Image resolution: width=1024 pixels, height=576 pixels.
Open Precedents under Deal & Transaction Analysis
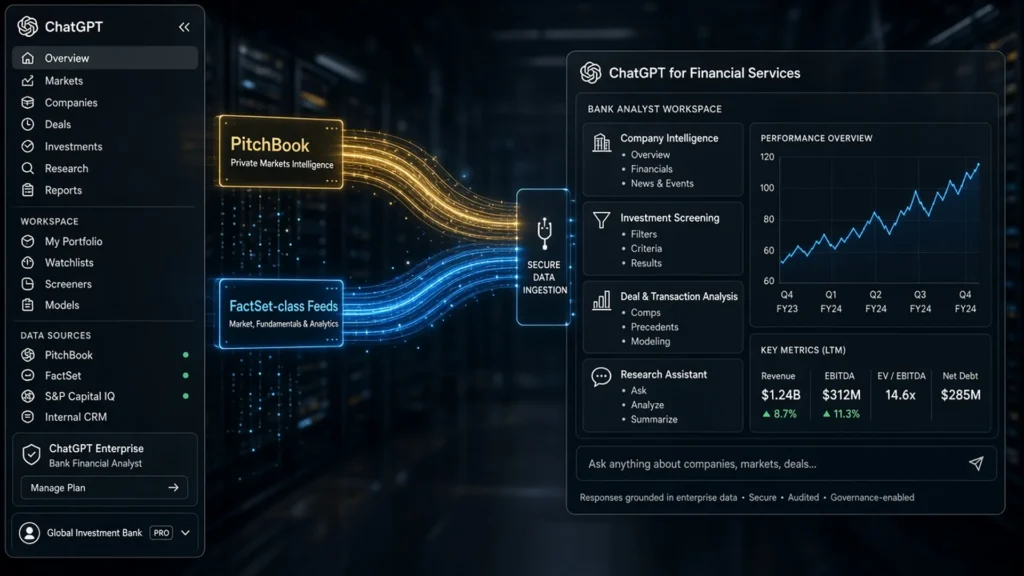pos(654,327)
